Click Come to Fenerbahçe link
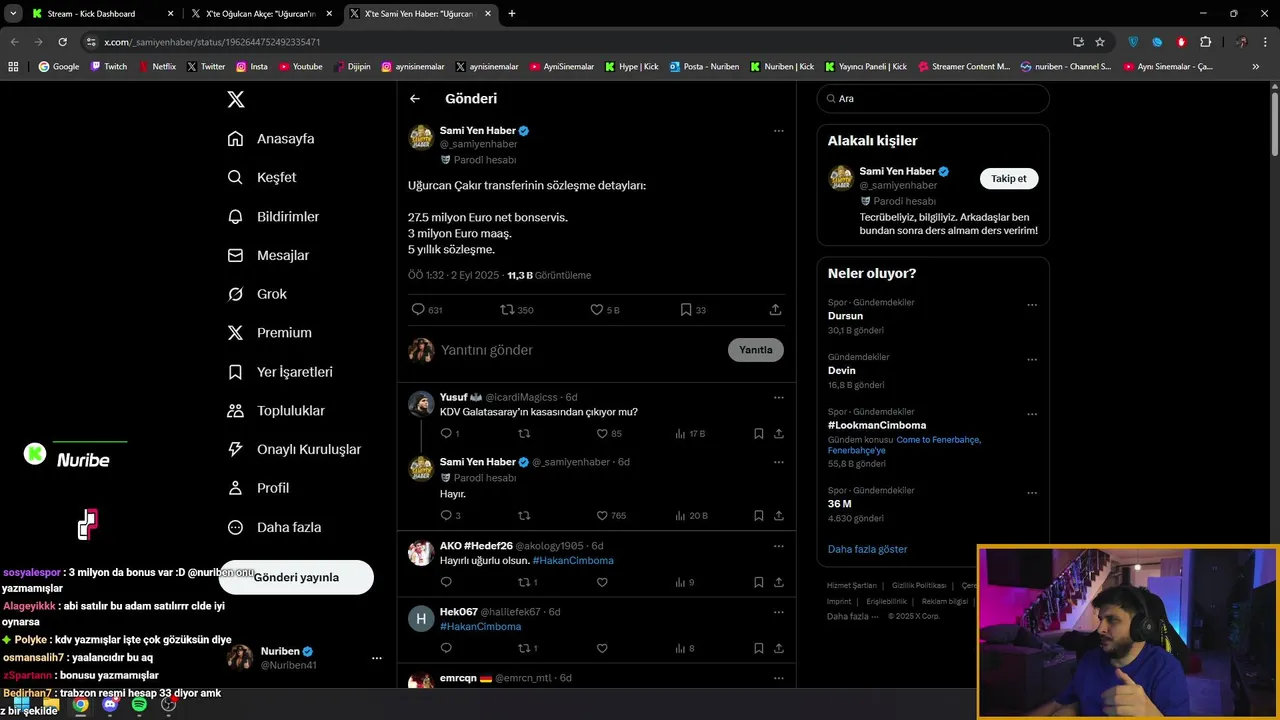Screen dimensions: 1280x720 point(938,440)
